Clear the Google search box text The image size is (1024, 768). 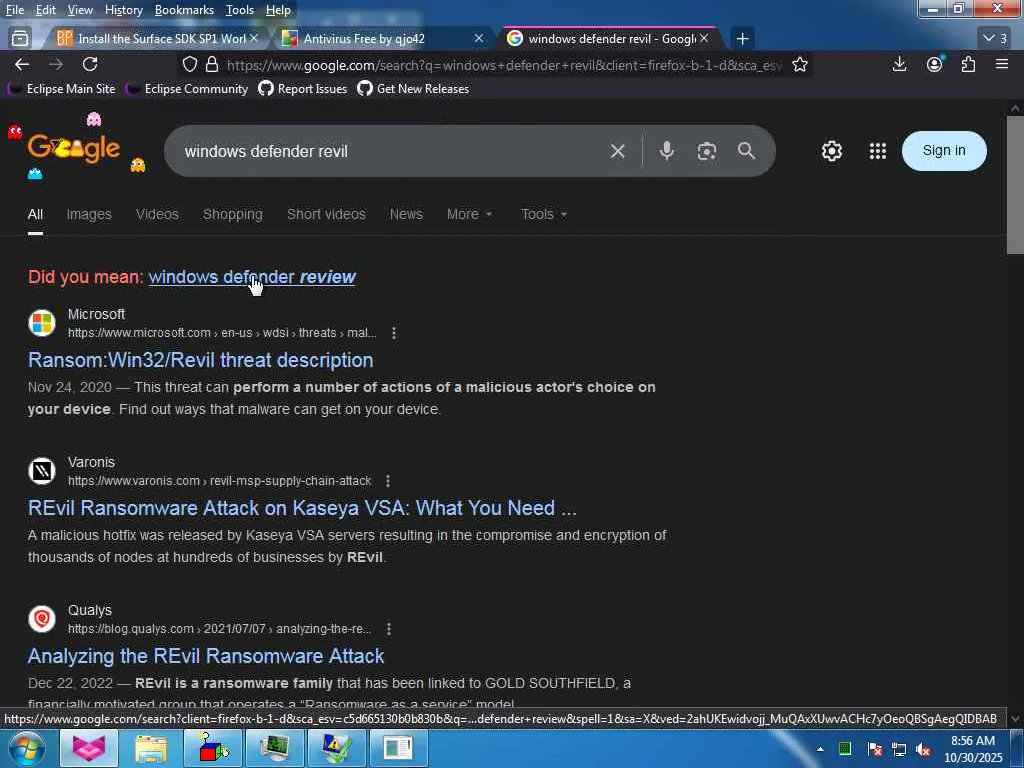pos(617,152)
